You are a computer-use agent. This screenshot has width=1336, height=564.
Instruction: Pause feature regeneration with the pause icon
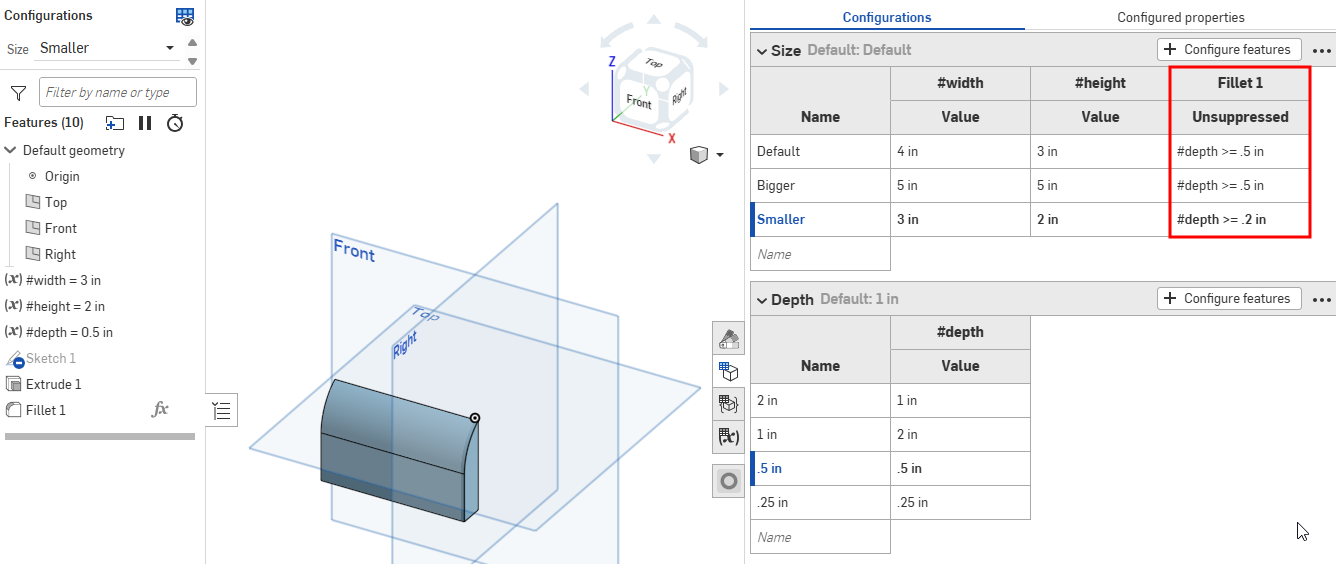(145, 123)
